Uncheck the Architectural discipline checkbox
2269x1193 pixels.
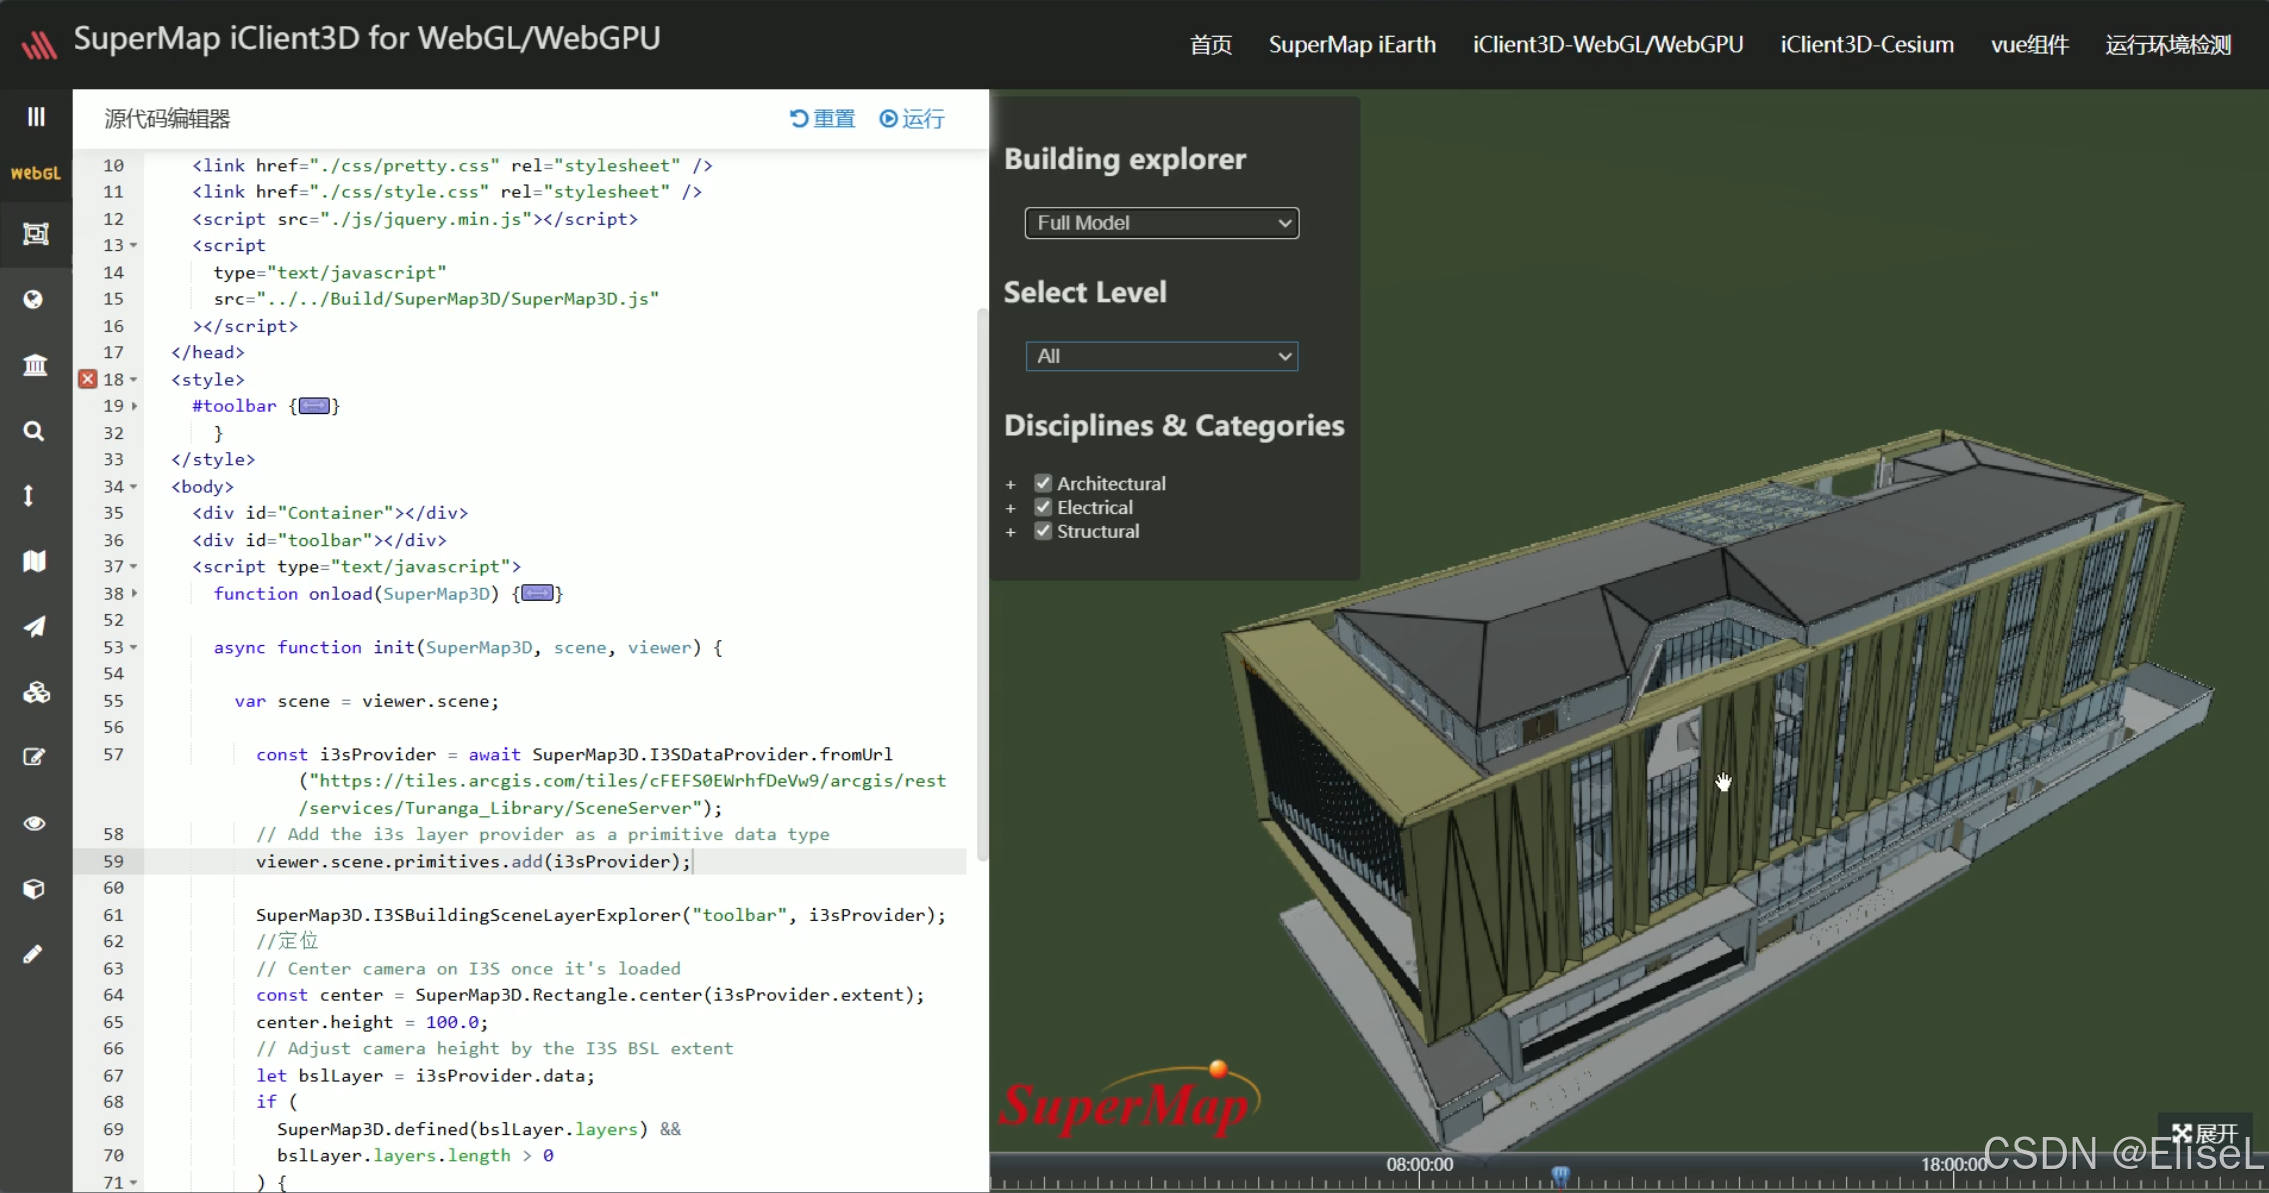click(x=1043, y=482)
